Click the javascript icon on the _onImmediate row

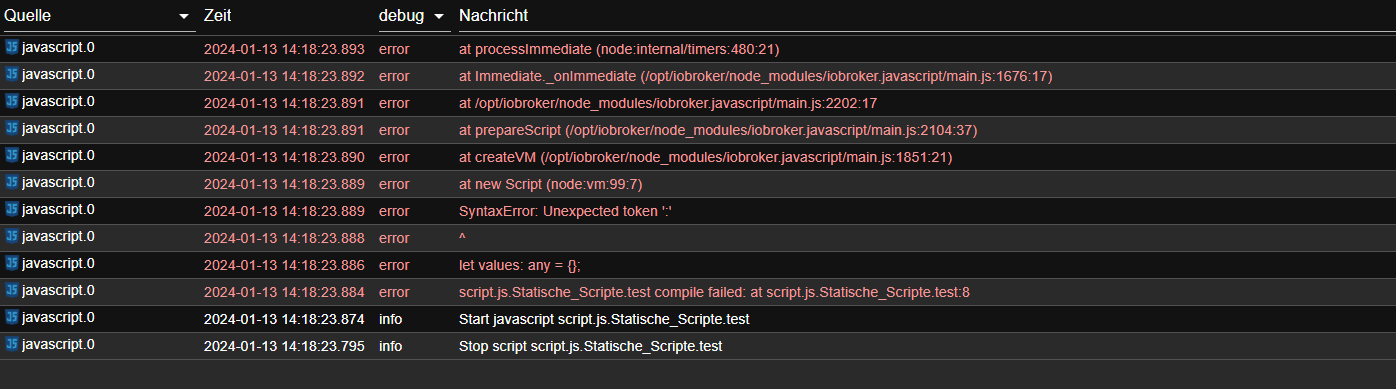[12, 74]
